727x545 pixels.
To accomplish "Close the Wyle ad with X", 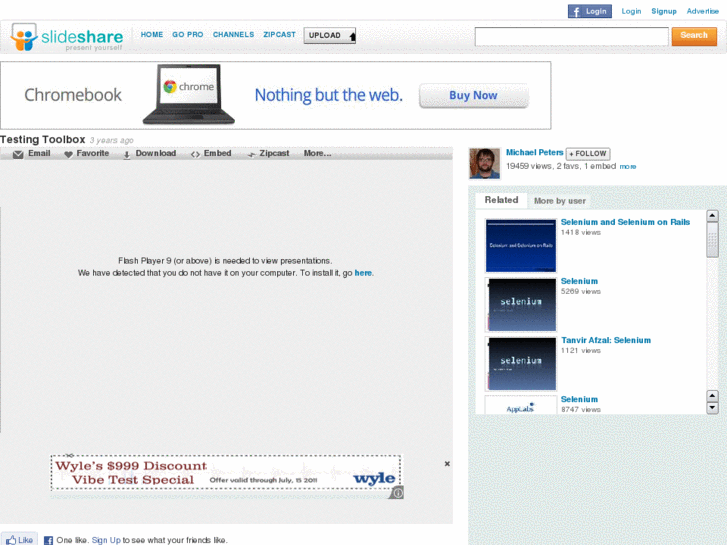I will [447, 463].
